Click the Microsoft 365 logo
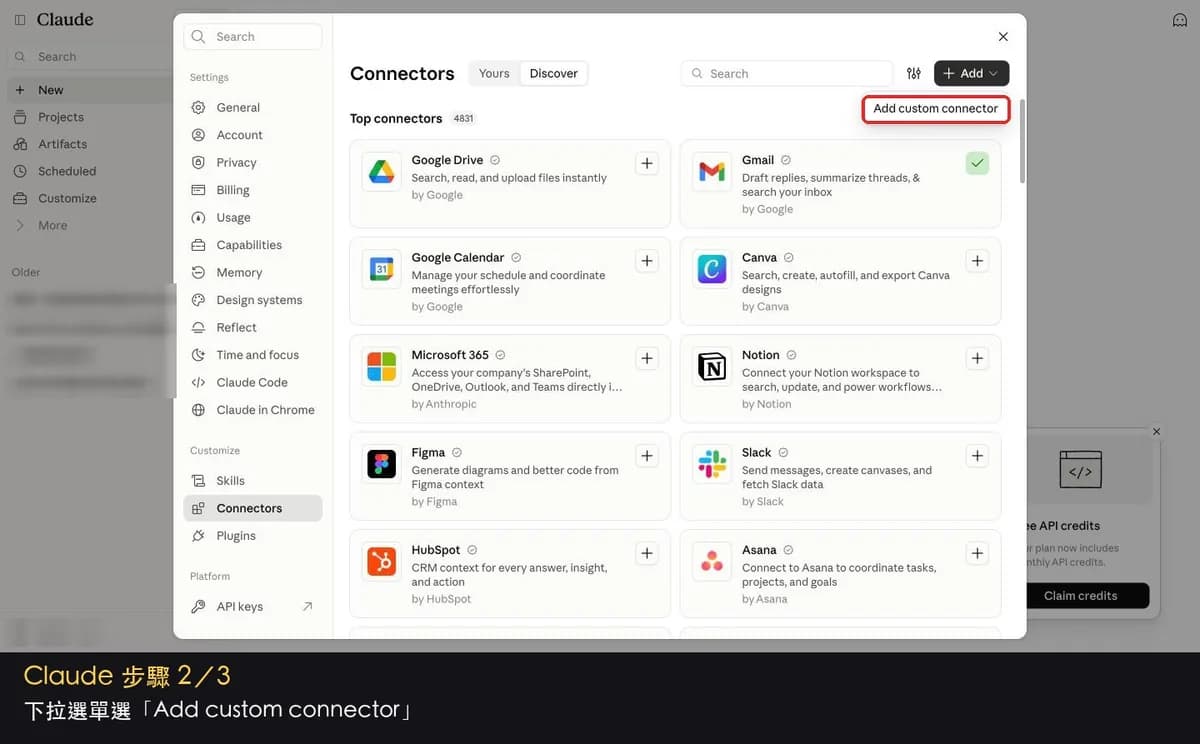Image resolution: width=1200 pixels, height=744 pixels. (381, 367)
